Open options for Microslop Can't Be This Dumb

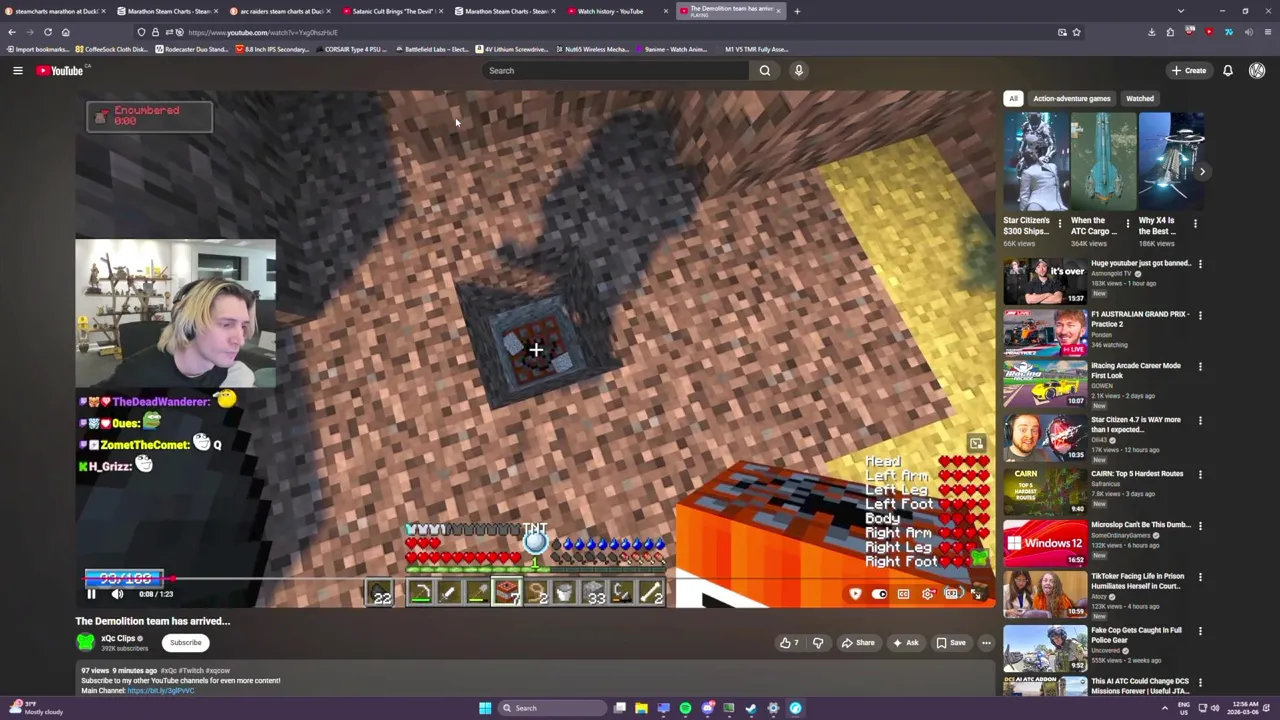point(1200,525)
